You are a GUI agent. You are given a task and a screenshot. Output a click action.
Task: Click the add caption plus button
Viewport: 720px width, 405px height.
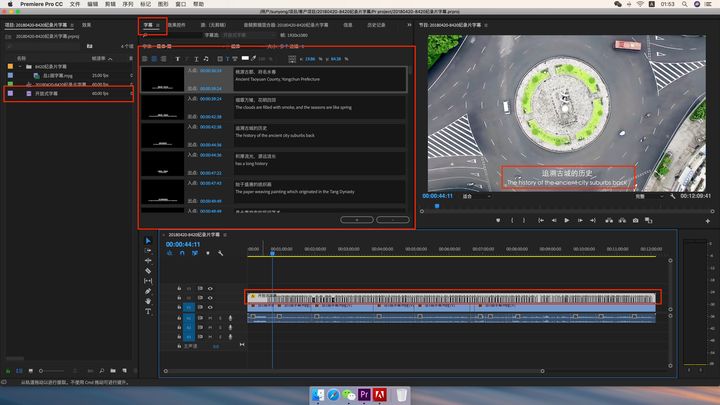click(357, 218)
